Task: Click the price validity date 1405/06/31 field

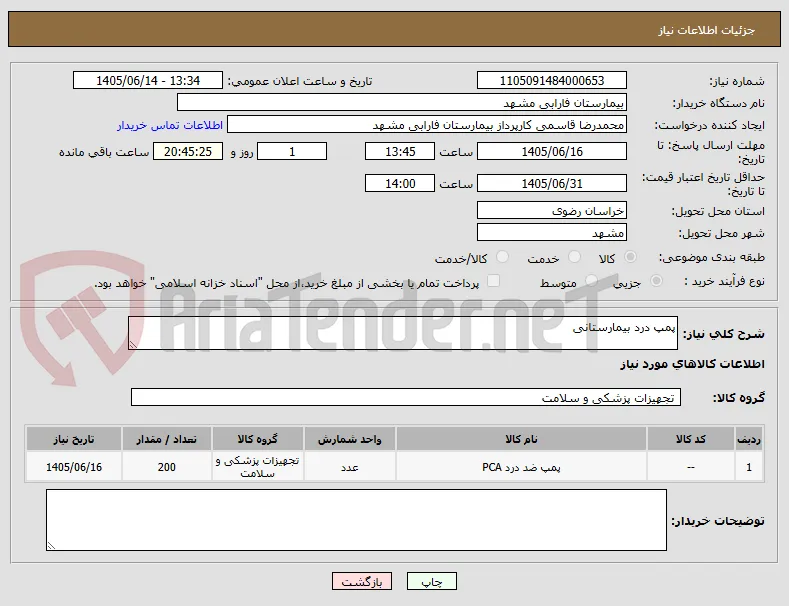Action: [x=551, y=183]
